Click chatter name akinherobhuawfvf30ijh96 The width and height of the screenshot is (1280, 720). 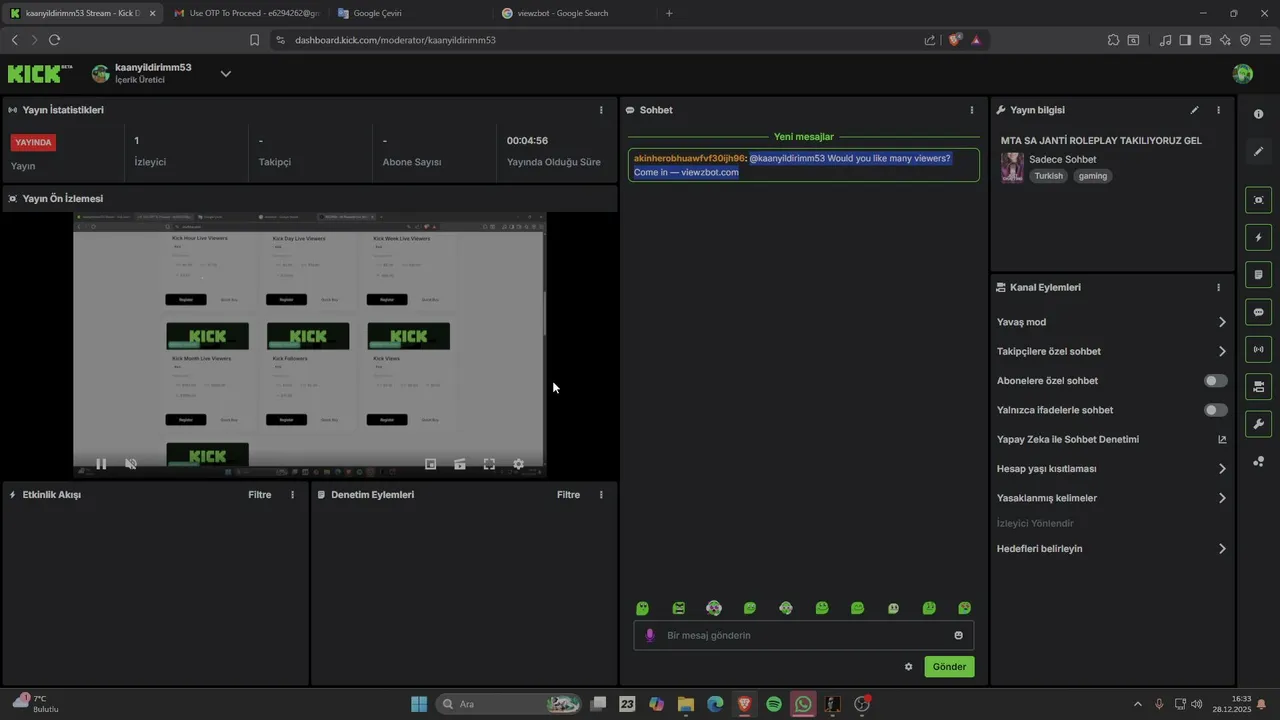(x=689, y=158)
